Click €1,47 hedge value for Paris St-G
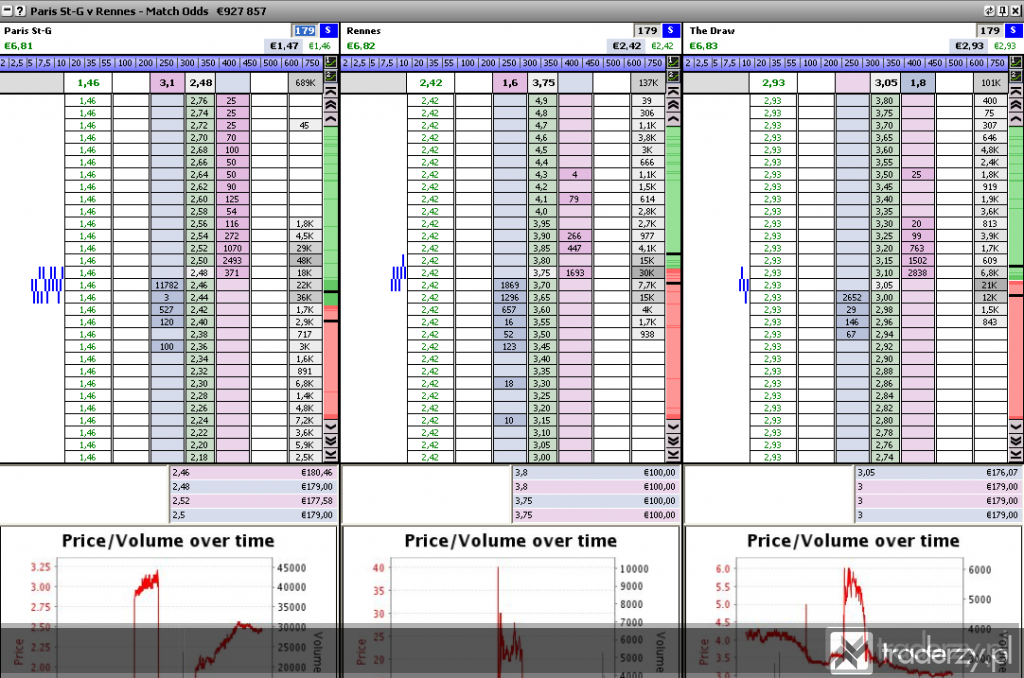Viewport: 1024px width, 678px height. coord(284,46)
